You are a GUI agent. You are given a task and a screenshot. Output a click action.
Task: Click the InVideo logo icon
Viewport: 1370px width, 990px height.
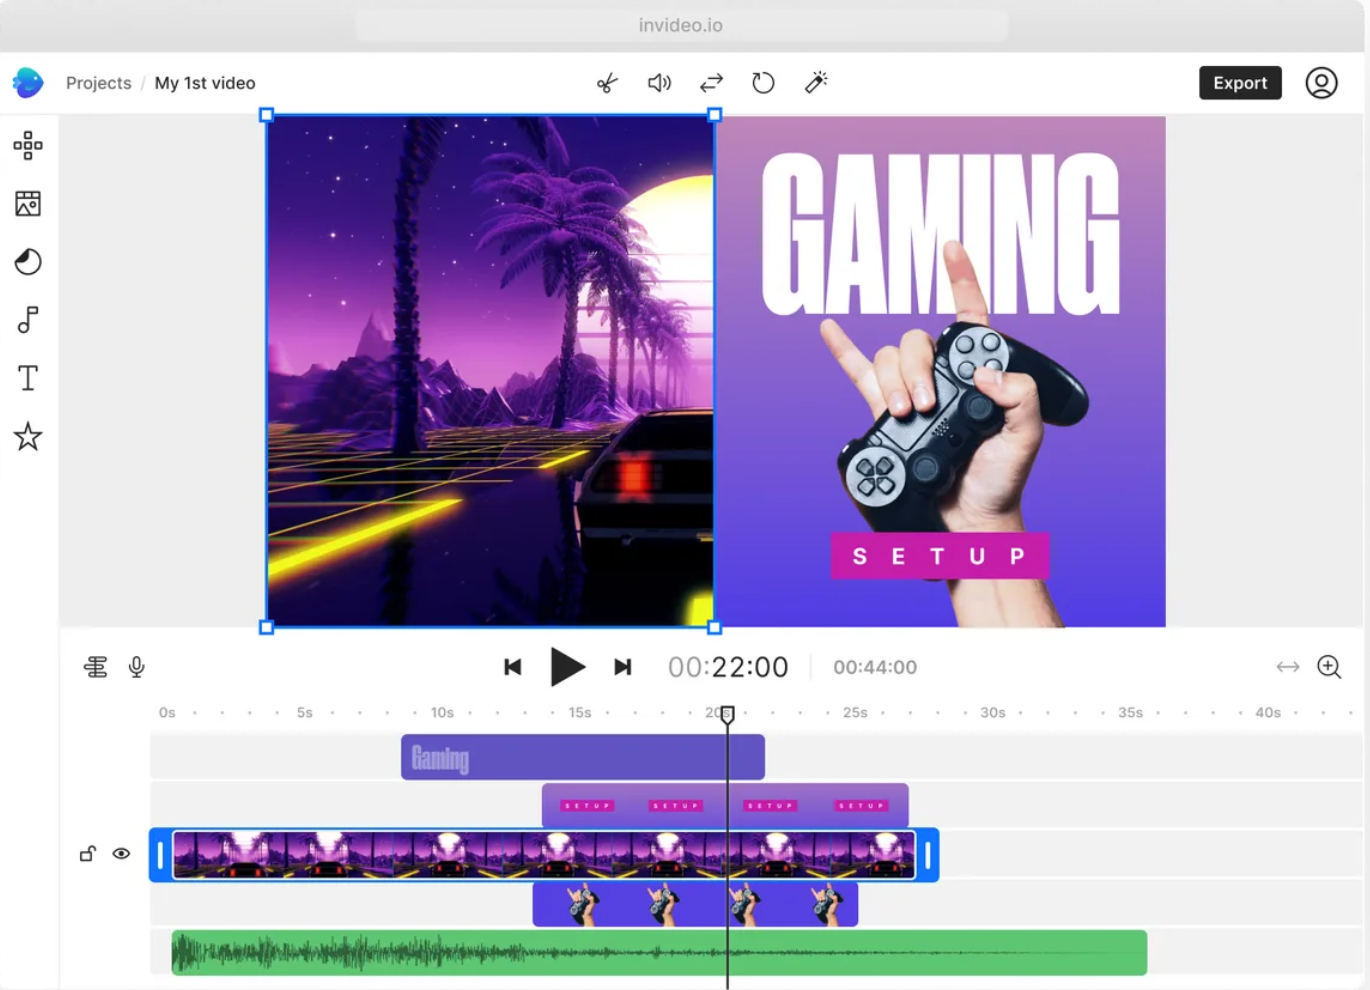click(x=28, y=83)
